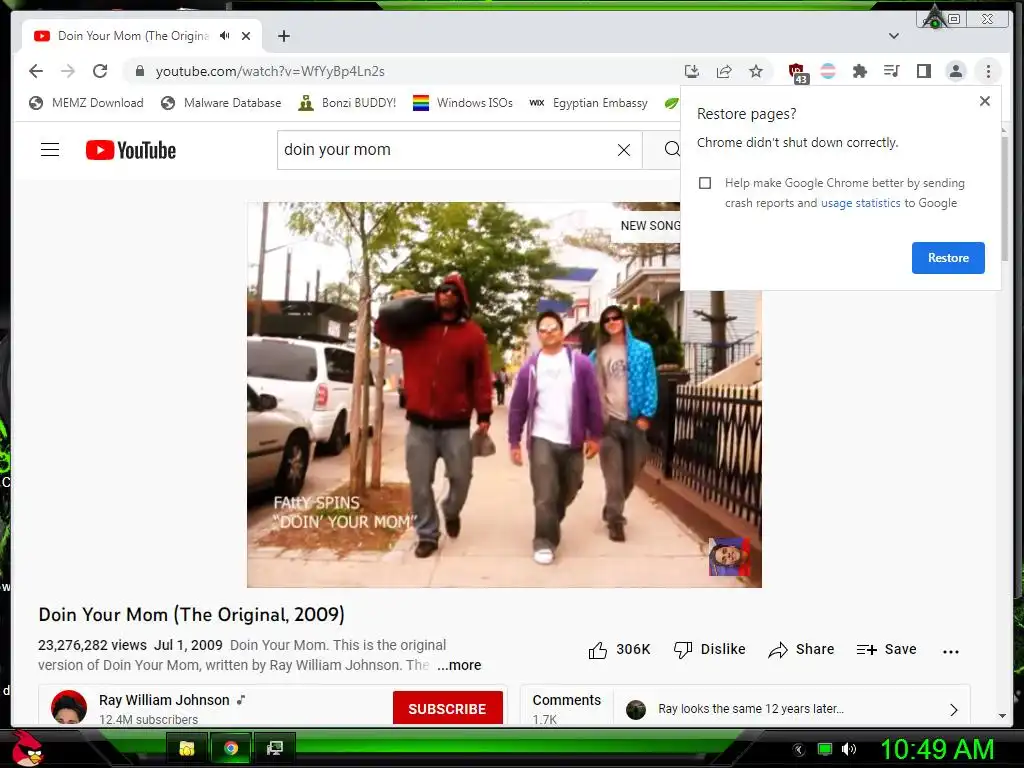Open the Malware Database bookmark
The width and height of the screenshot is (1024, 768).
pos(221,103)
